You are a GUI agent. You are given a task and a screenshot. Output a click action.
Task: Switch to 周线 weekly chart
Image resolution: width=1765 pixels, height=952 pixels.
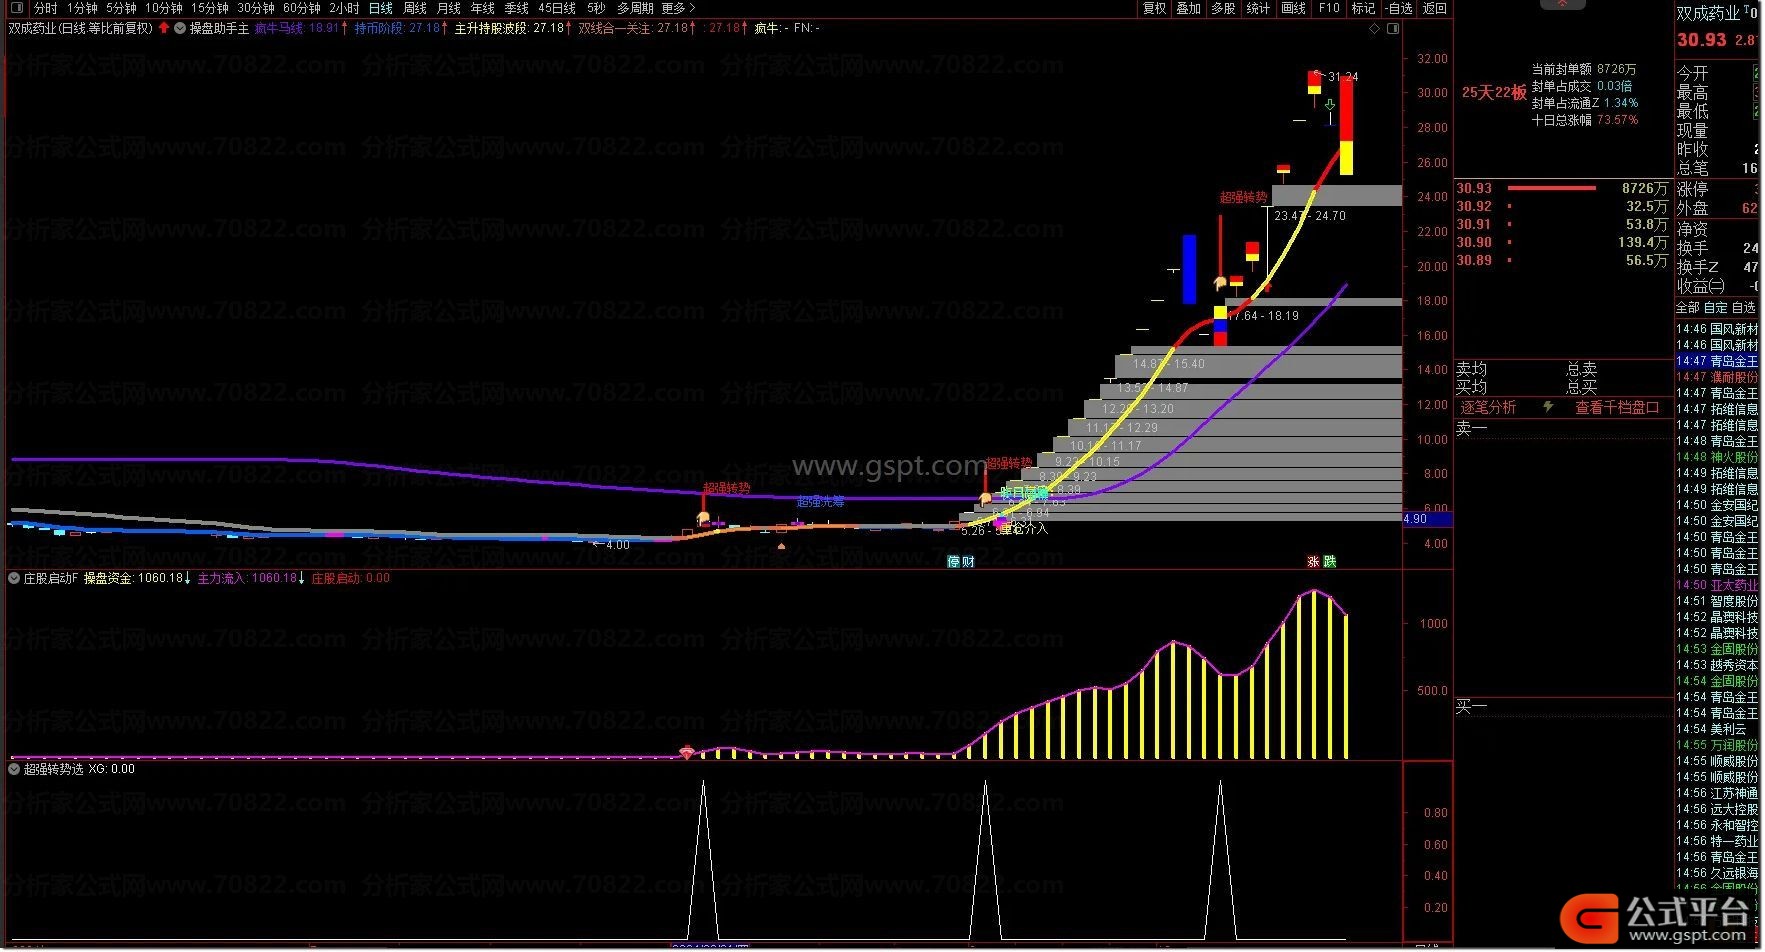tap(414, 8)
